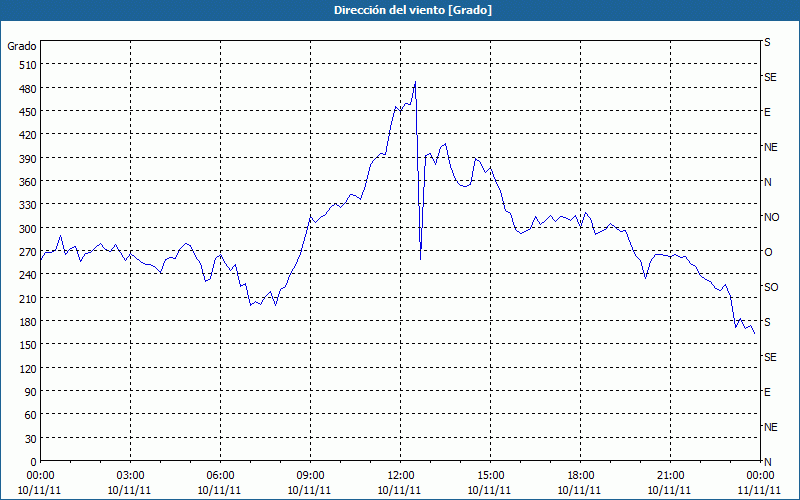Viewport: 800px width, 500px height.
Task: Click the SE compass label level with 480
Action: (x=770, y=78)
